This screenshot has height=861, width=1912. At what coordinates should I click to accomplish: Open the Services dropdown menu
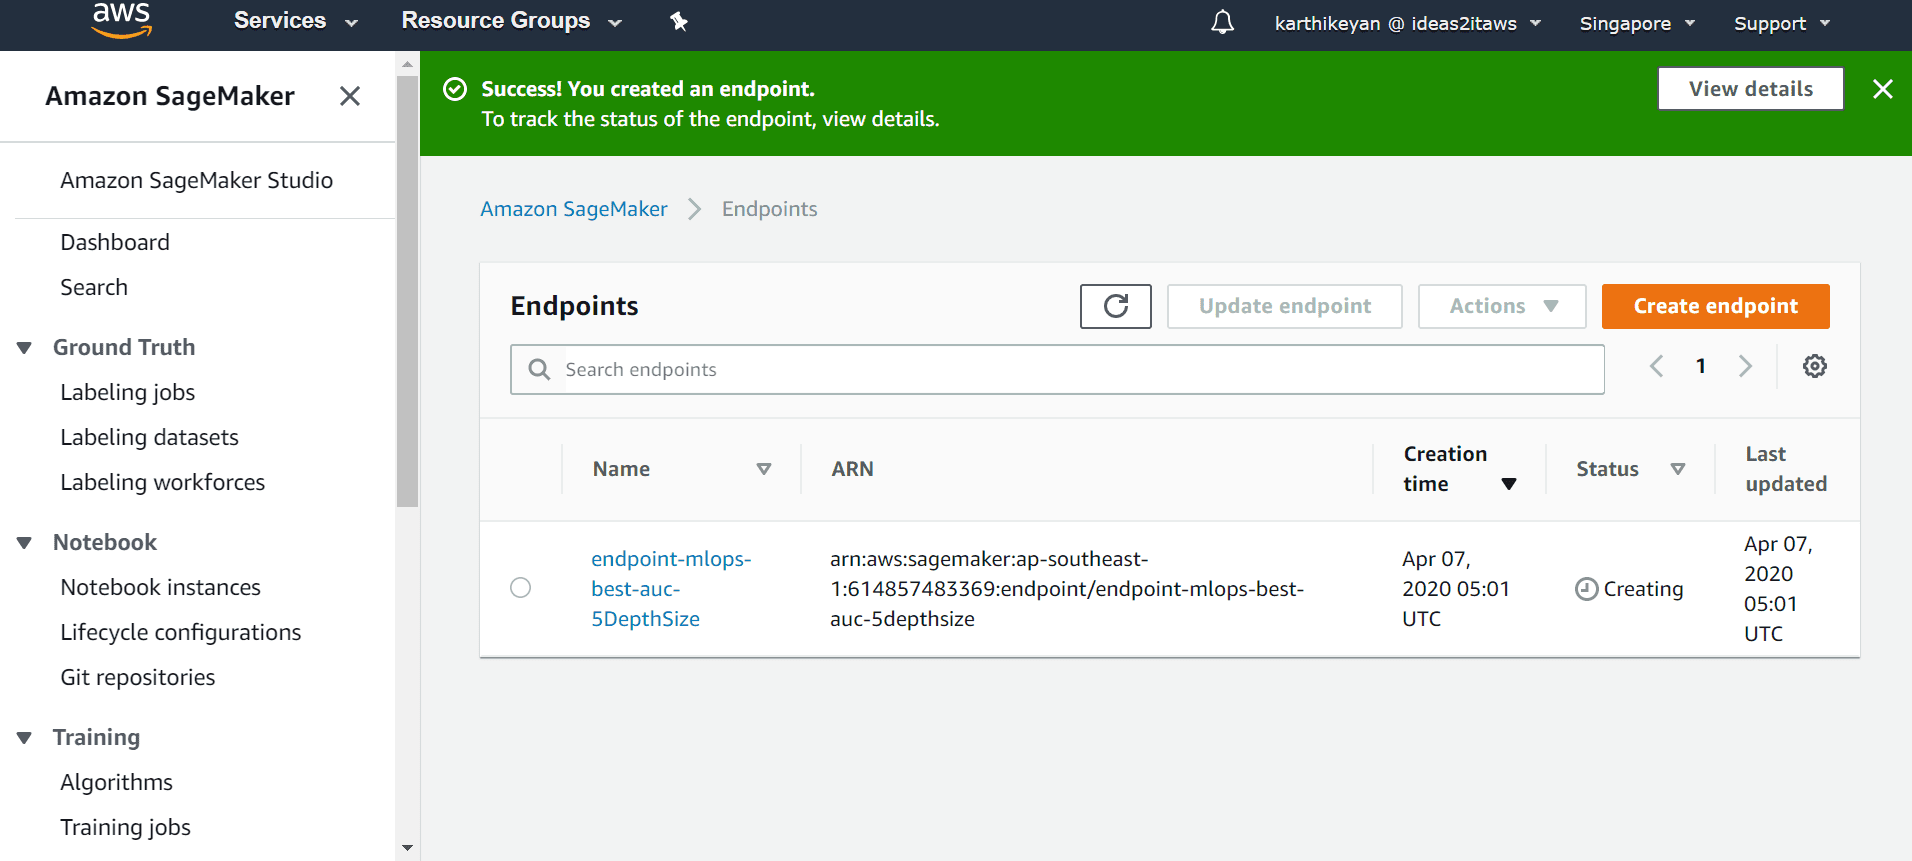(296, 21)
